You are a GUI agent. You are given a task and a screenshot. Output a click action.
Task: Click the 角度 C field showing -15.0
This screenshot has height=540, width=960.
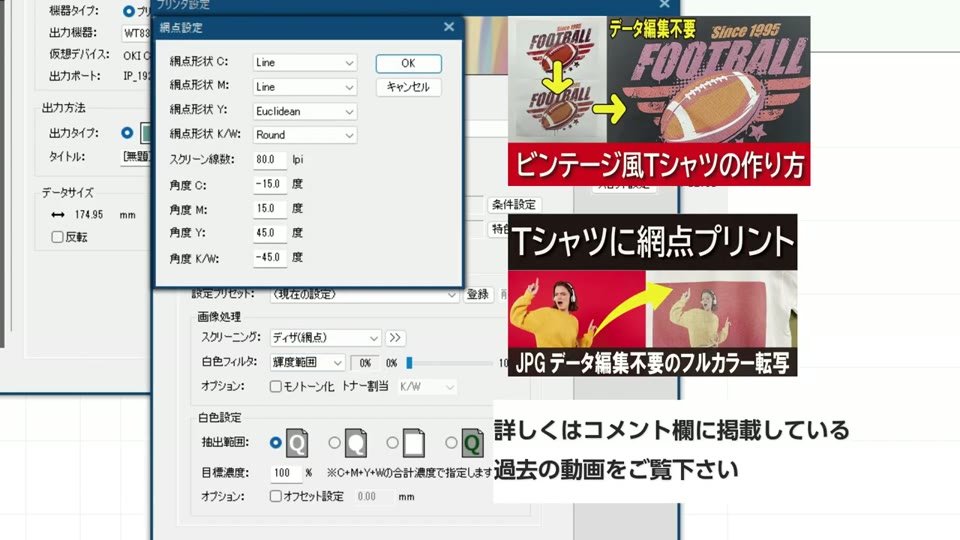pos(270,184)
